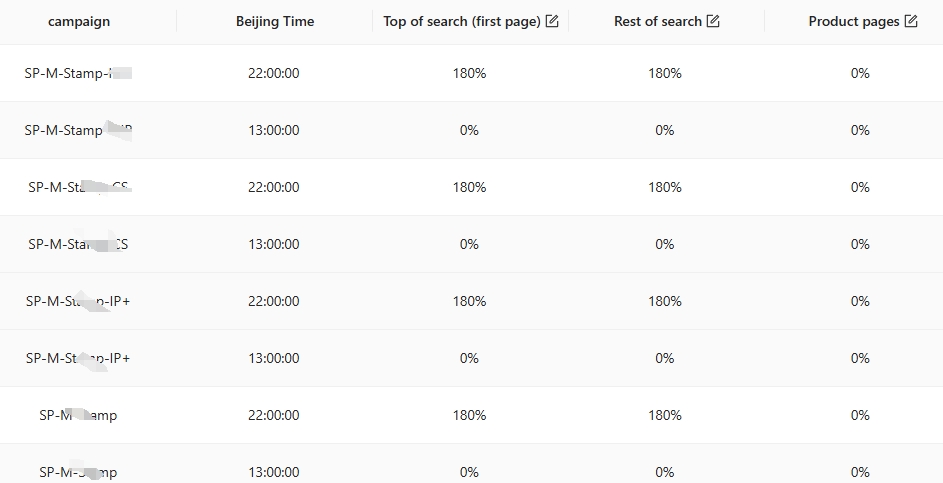Open the first SP-M-Stamp-IP+ campaign at 22:00:00
Viewport: 943px width, 483px height.
tap(78, 301)
